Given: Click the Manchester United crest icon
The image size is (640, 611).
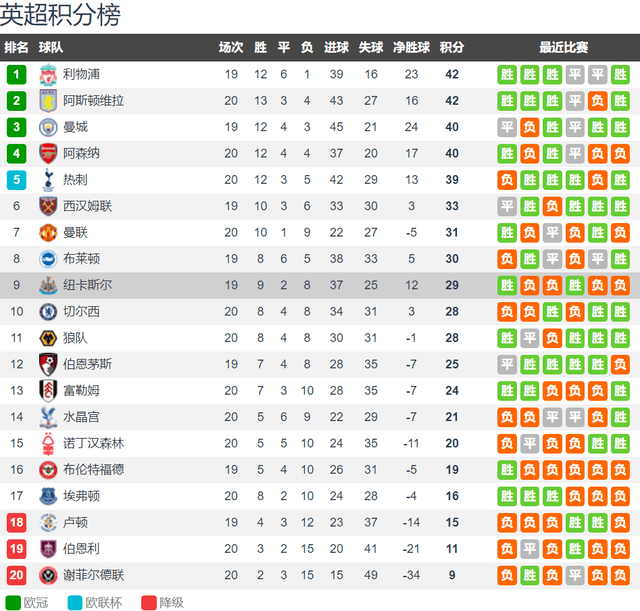Looking at the screenshot, I should (48, 233).
